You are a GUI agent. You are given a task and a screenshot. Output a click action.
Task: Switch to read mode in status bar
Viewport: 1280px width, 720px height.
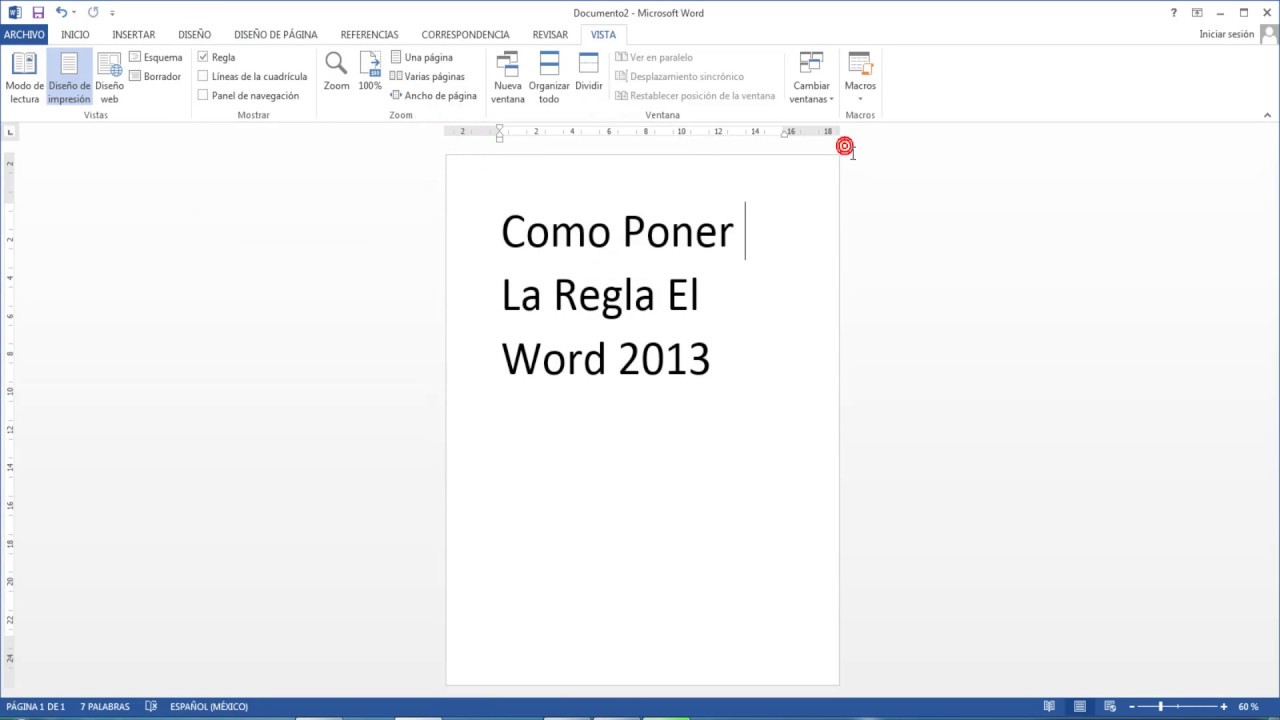tap(1049, 706)
